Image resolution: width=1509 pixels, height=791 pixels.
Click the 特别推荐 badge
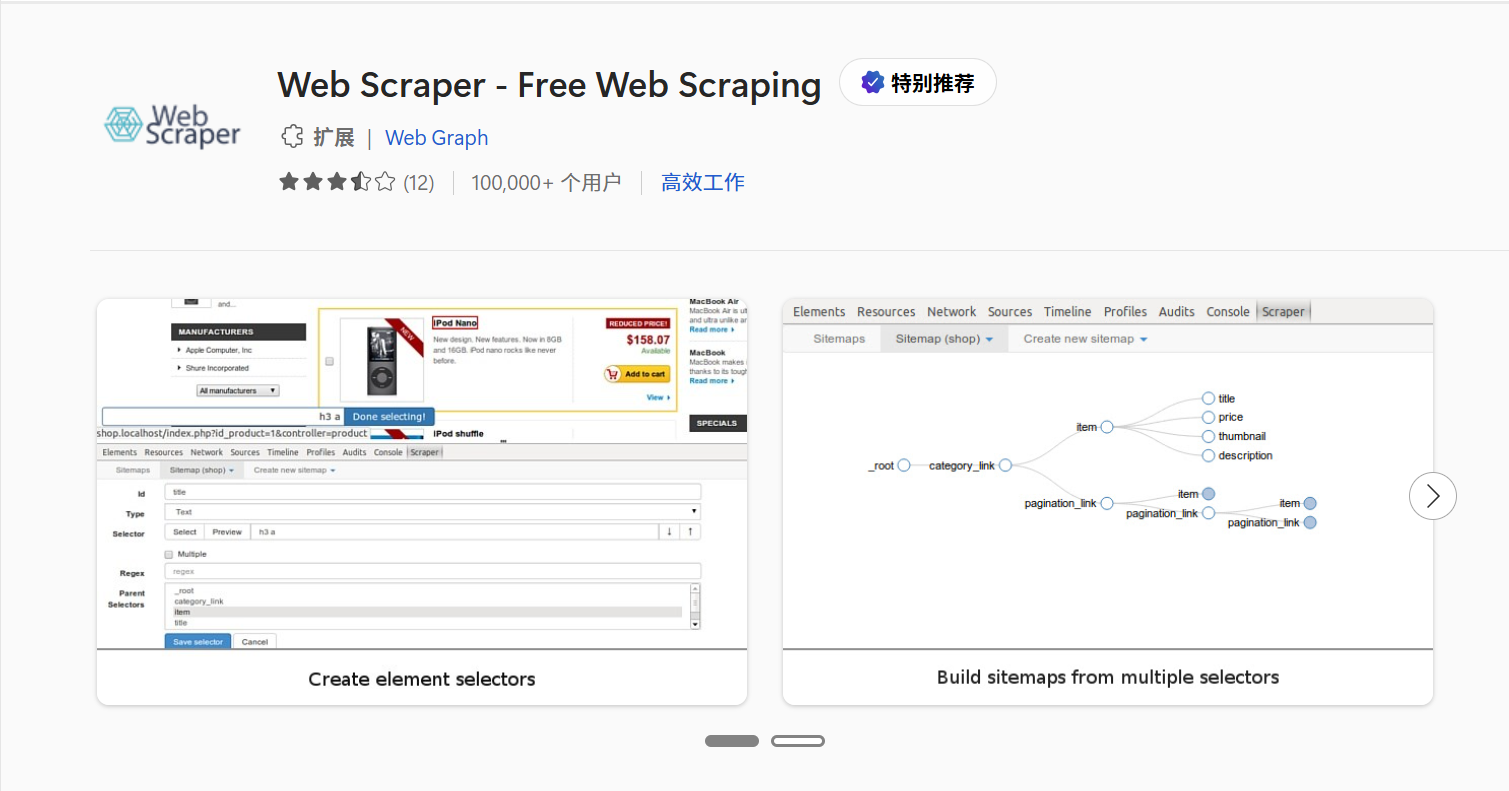click(x=918, y=83)
